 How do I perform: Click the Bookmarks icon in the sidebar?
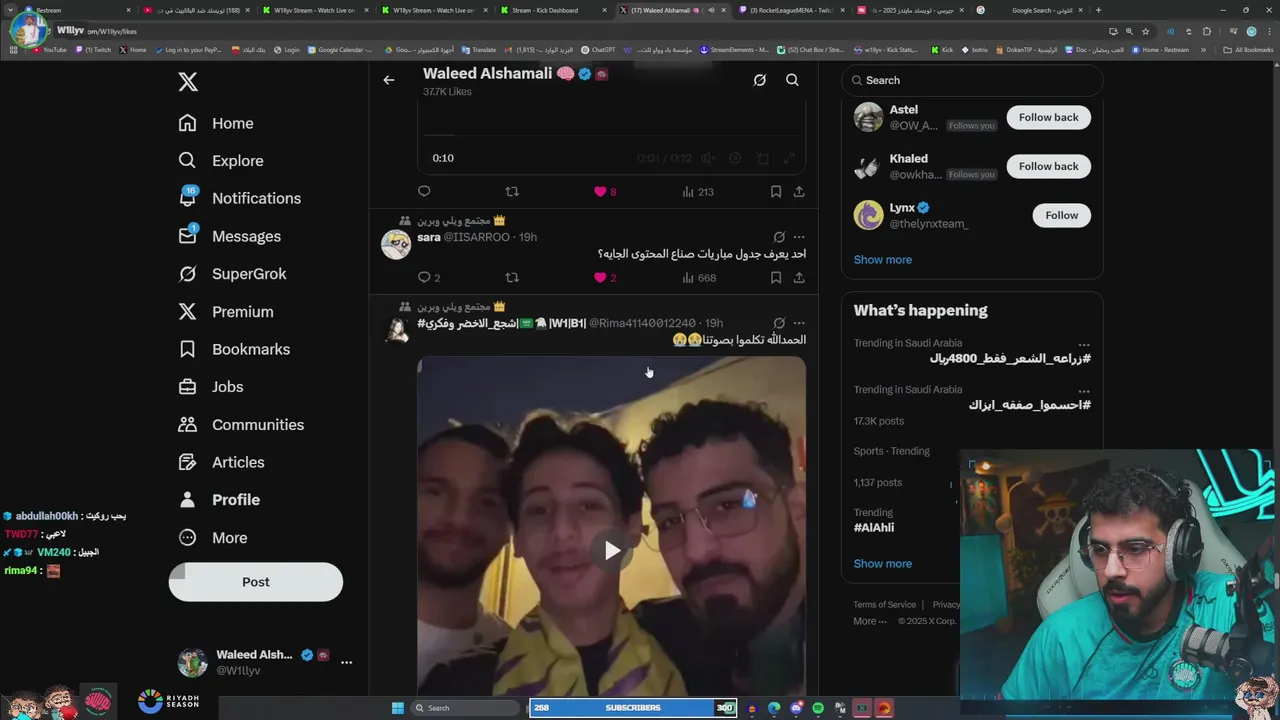pos(187,349)
